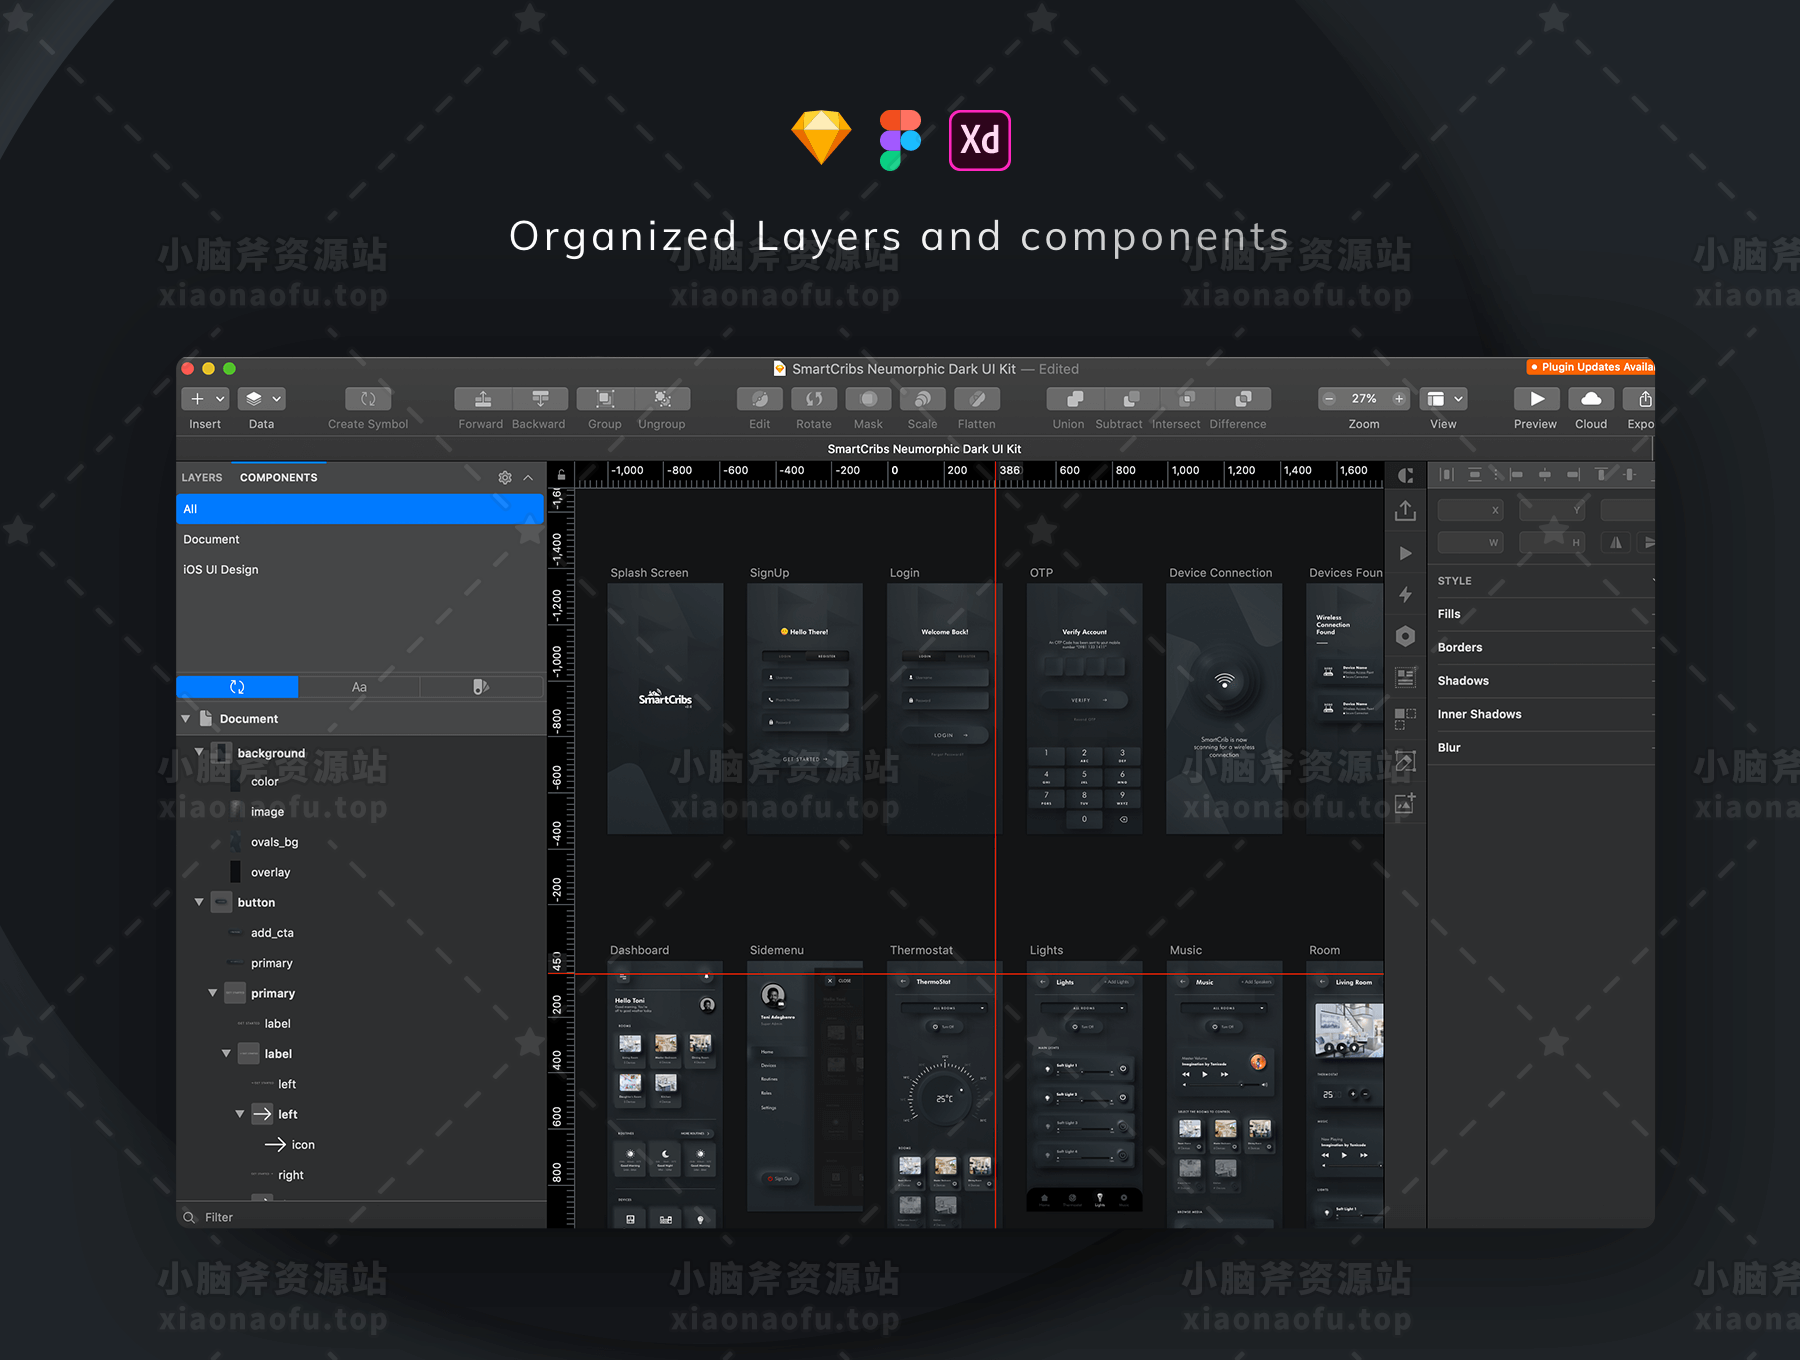
Task: Click the Craft freehand pencil icon
Action: pyautogui.click(x=1405, y=761)
